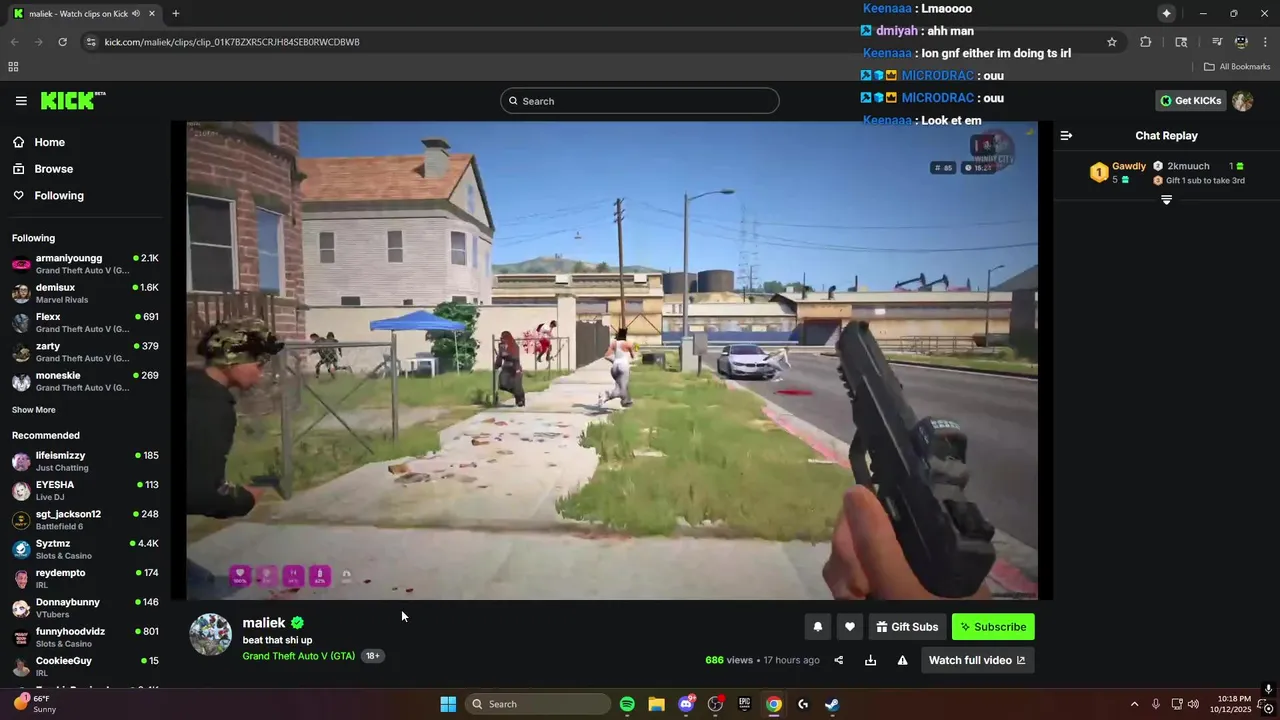Open a new browser tab
Image resolution: width=1280 pixels, height=720 pixels.
point(175,14)
